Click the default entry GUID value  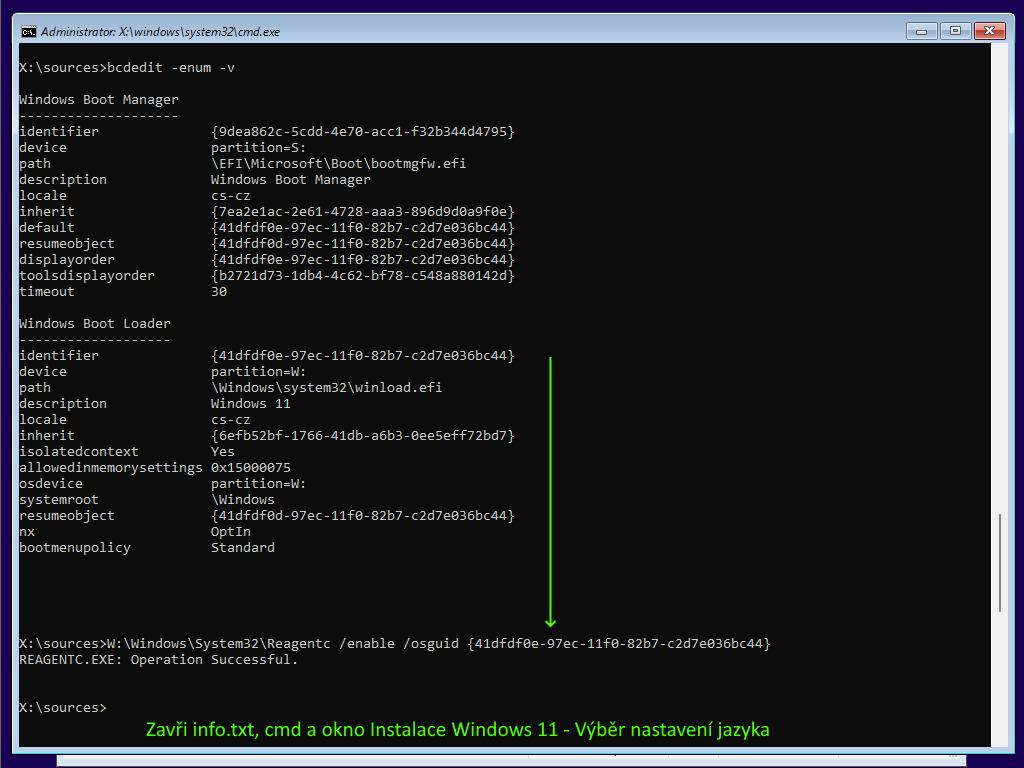coord(362,228)
